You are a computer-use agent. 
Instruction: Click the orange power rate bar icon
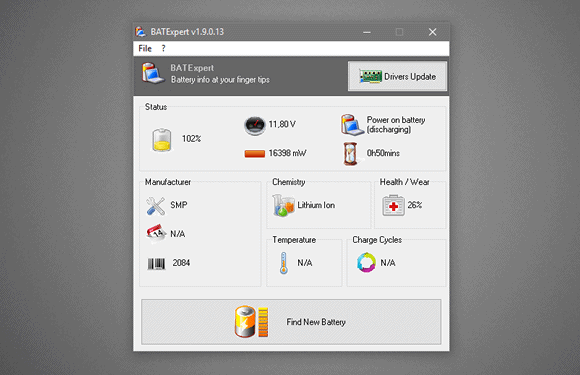point(255,153)
